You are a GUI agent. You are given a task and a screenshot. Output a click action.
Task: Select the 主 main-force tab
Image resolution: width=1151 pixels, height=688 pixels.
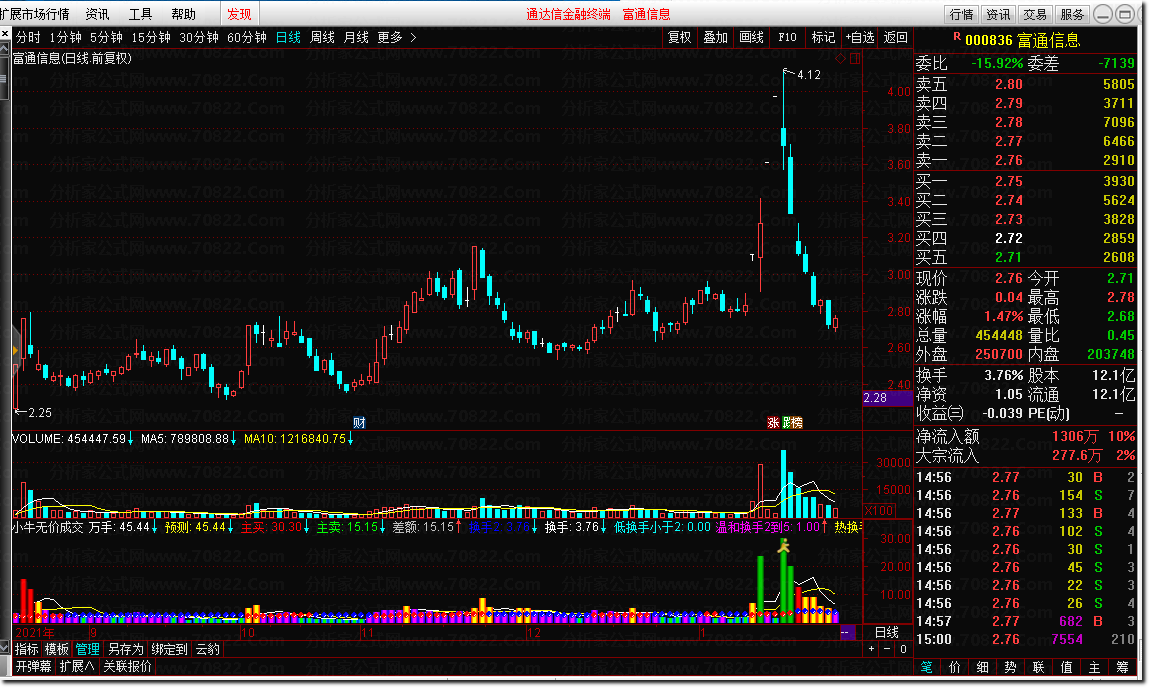pyautogui.click(x=1094, y=667)
